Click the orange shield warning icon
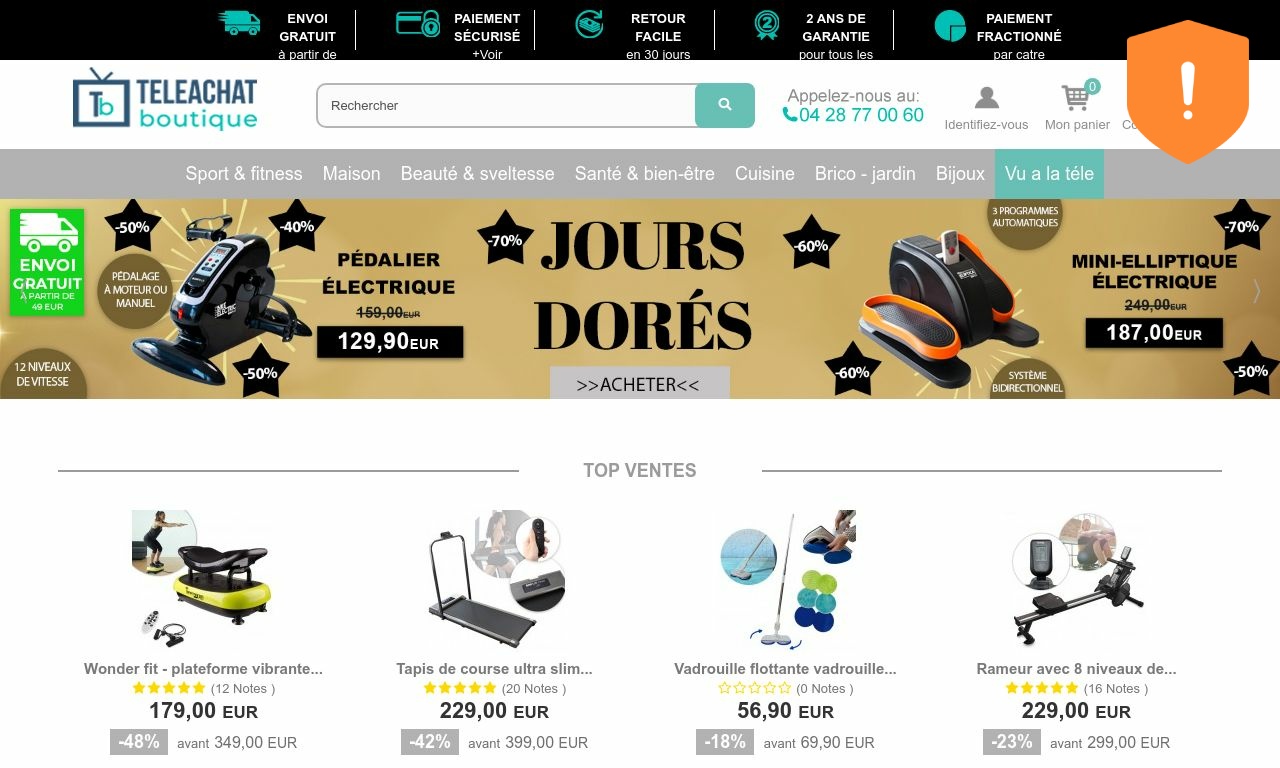 [1188, 91]
